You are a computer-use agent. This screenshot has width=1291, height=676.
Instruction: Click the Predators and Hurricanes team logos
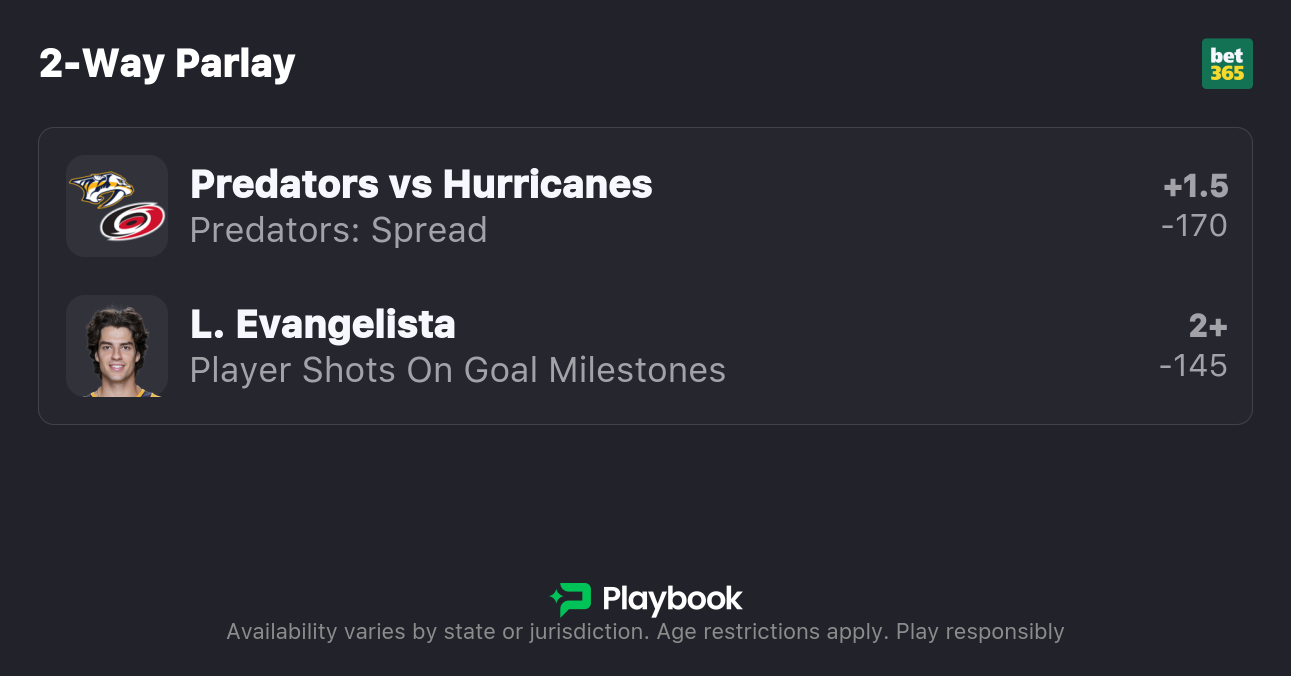117,206
